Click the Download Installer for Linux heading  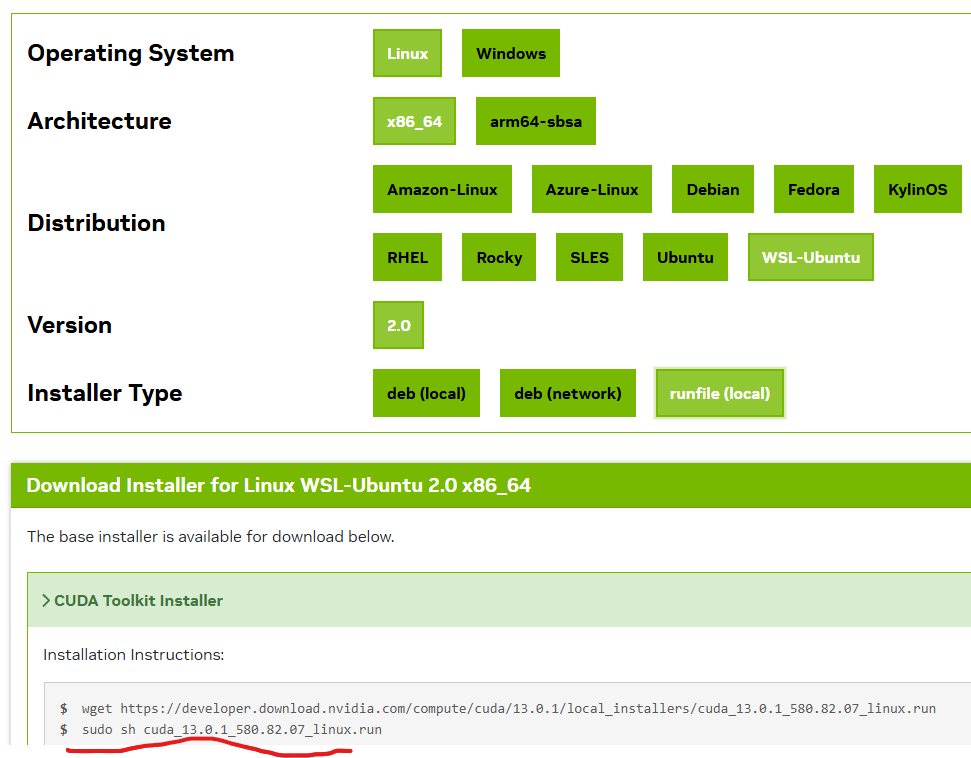pyautogui.click(x=278, y=486)
